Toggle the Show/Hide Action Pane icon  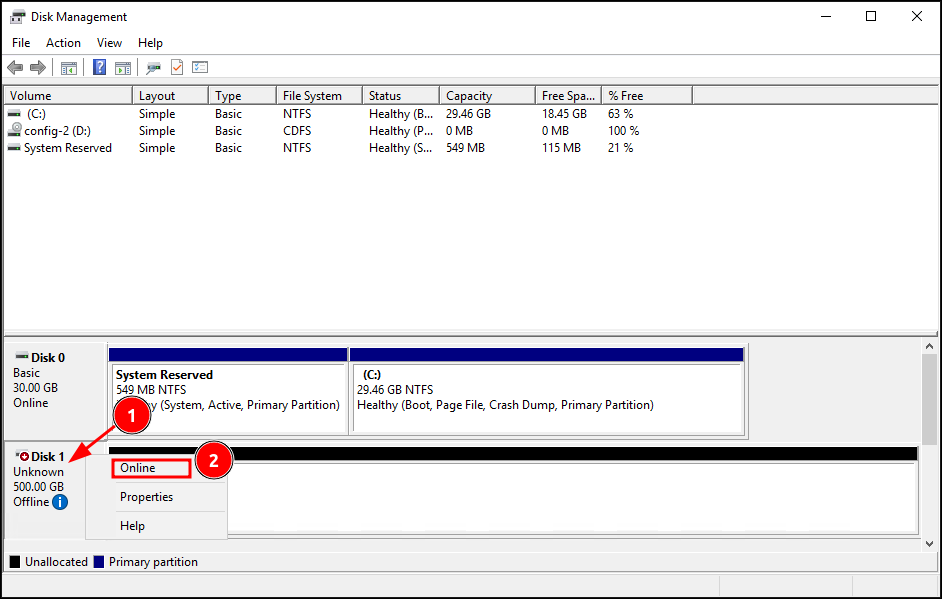pos(123,68)
